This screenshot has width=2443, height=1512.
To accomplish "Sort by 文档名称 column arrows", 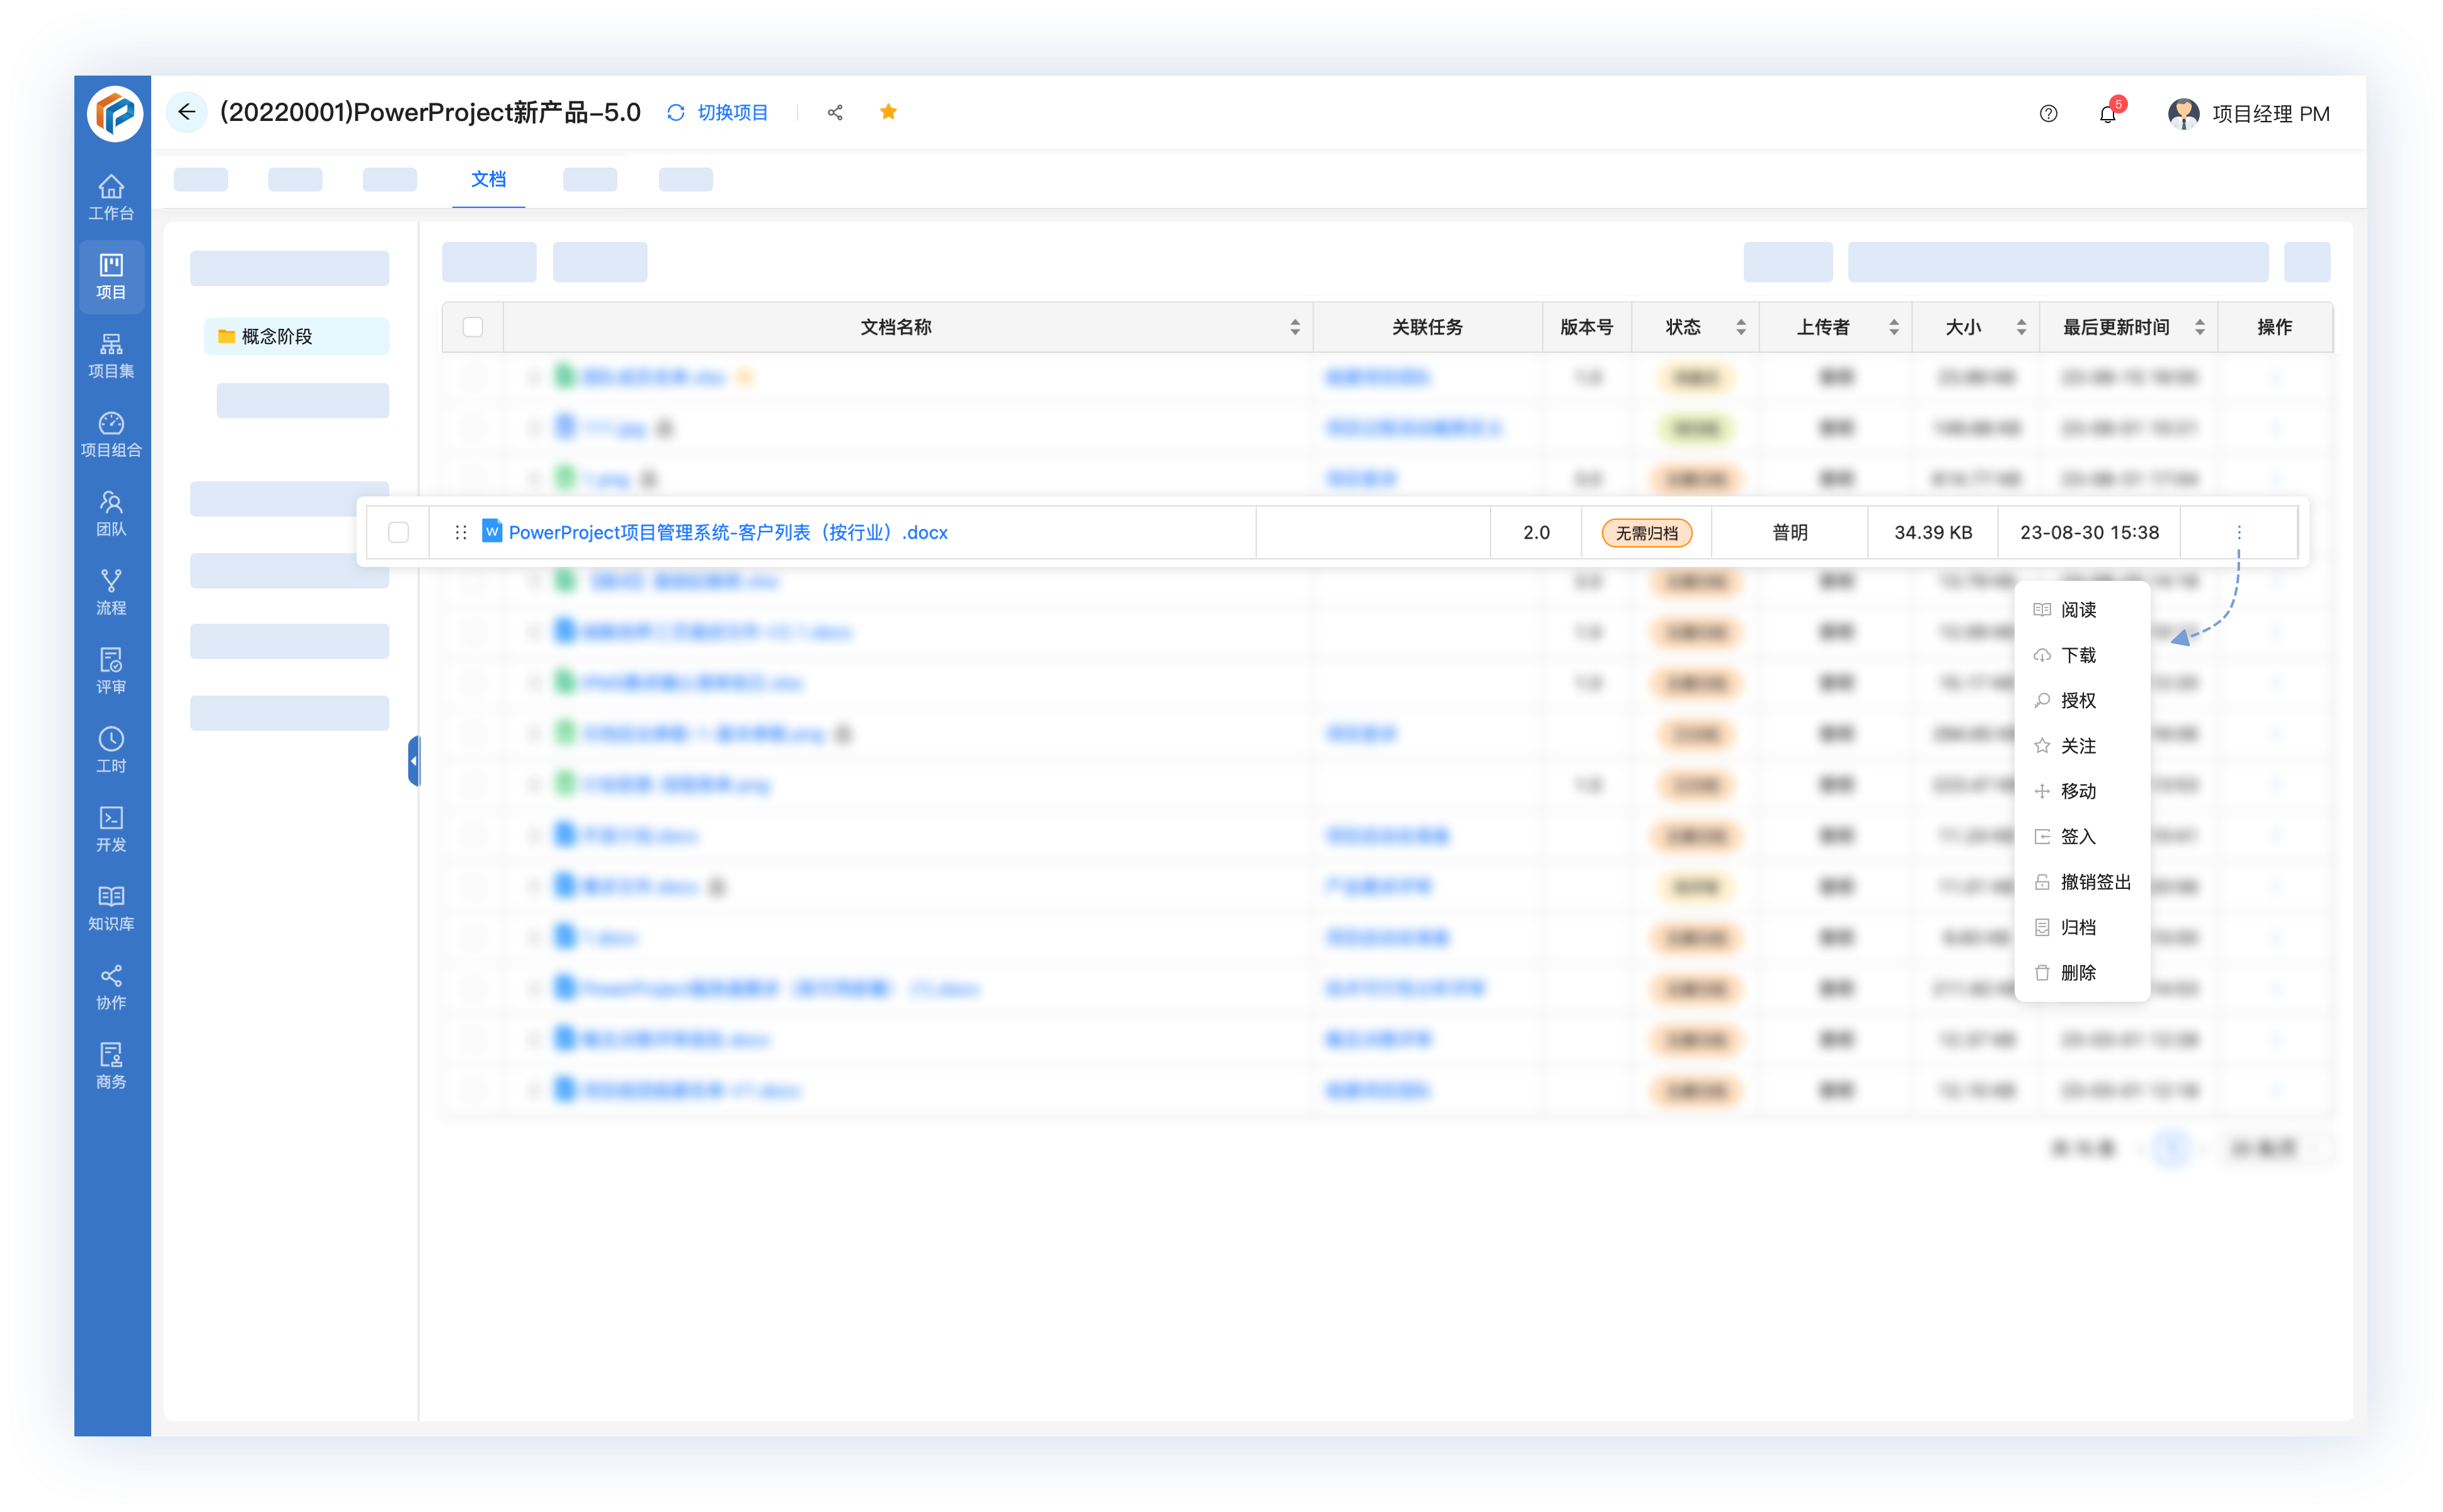I will click(x=1295, y=328).
